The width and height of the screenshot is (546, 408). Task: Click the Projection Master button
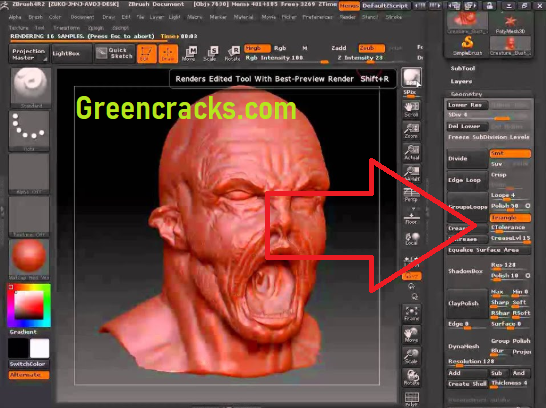29,54
